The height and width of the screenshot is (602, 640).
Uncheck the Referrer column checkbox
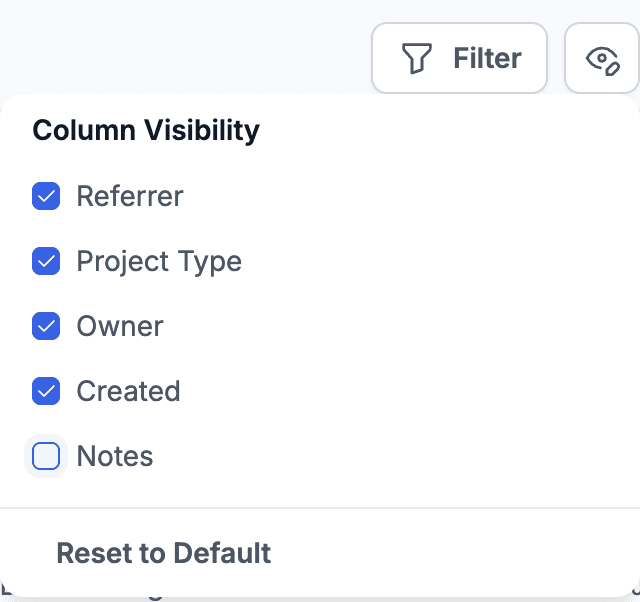tap(46, 196)
